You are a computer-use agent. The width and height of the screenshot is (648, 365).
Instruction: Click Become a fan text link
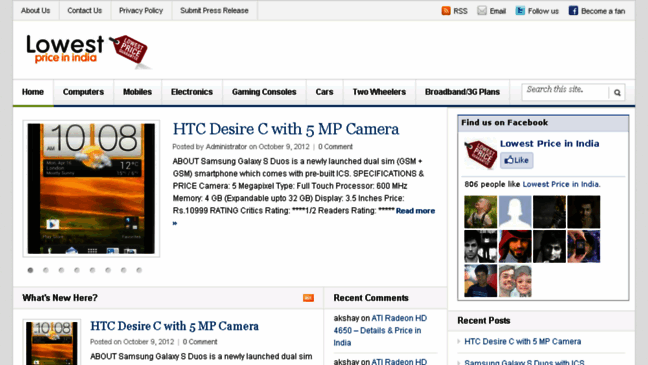(603, 11)
